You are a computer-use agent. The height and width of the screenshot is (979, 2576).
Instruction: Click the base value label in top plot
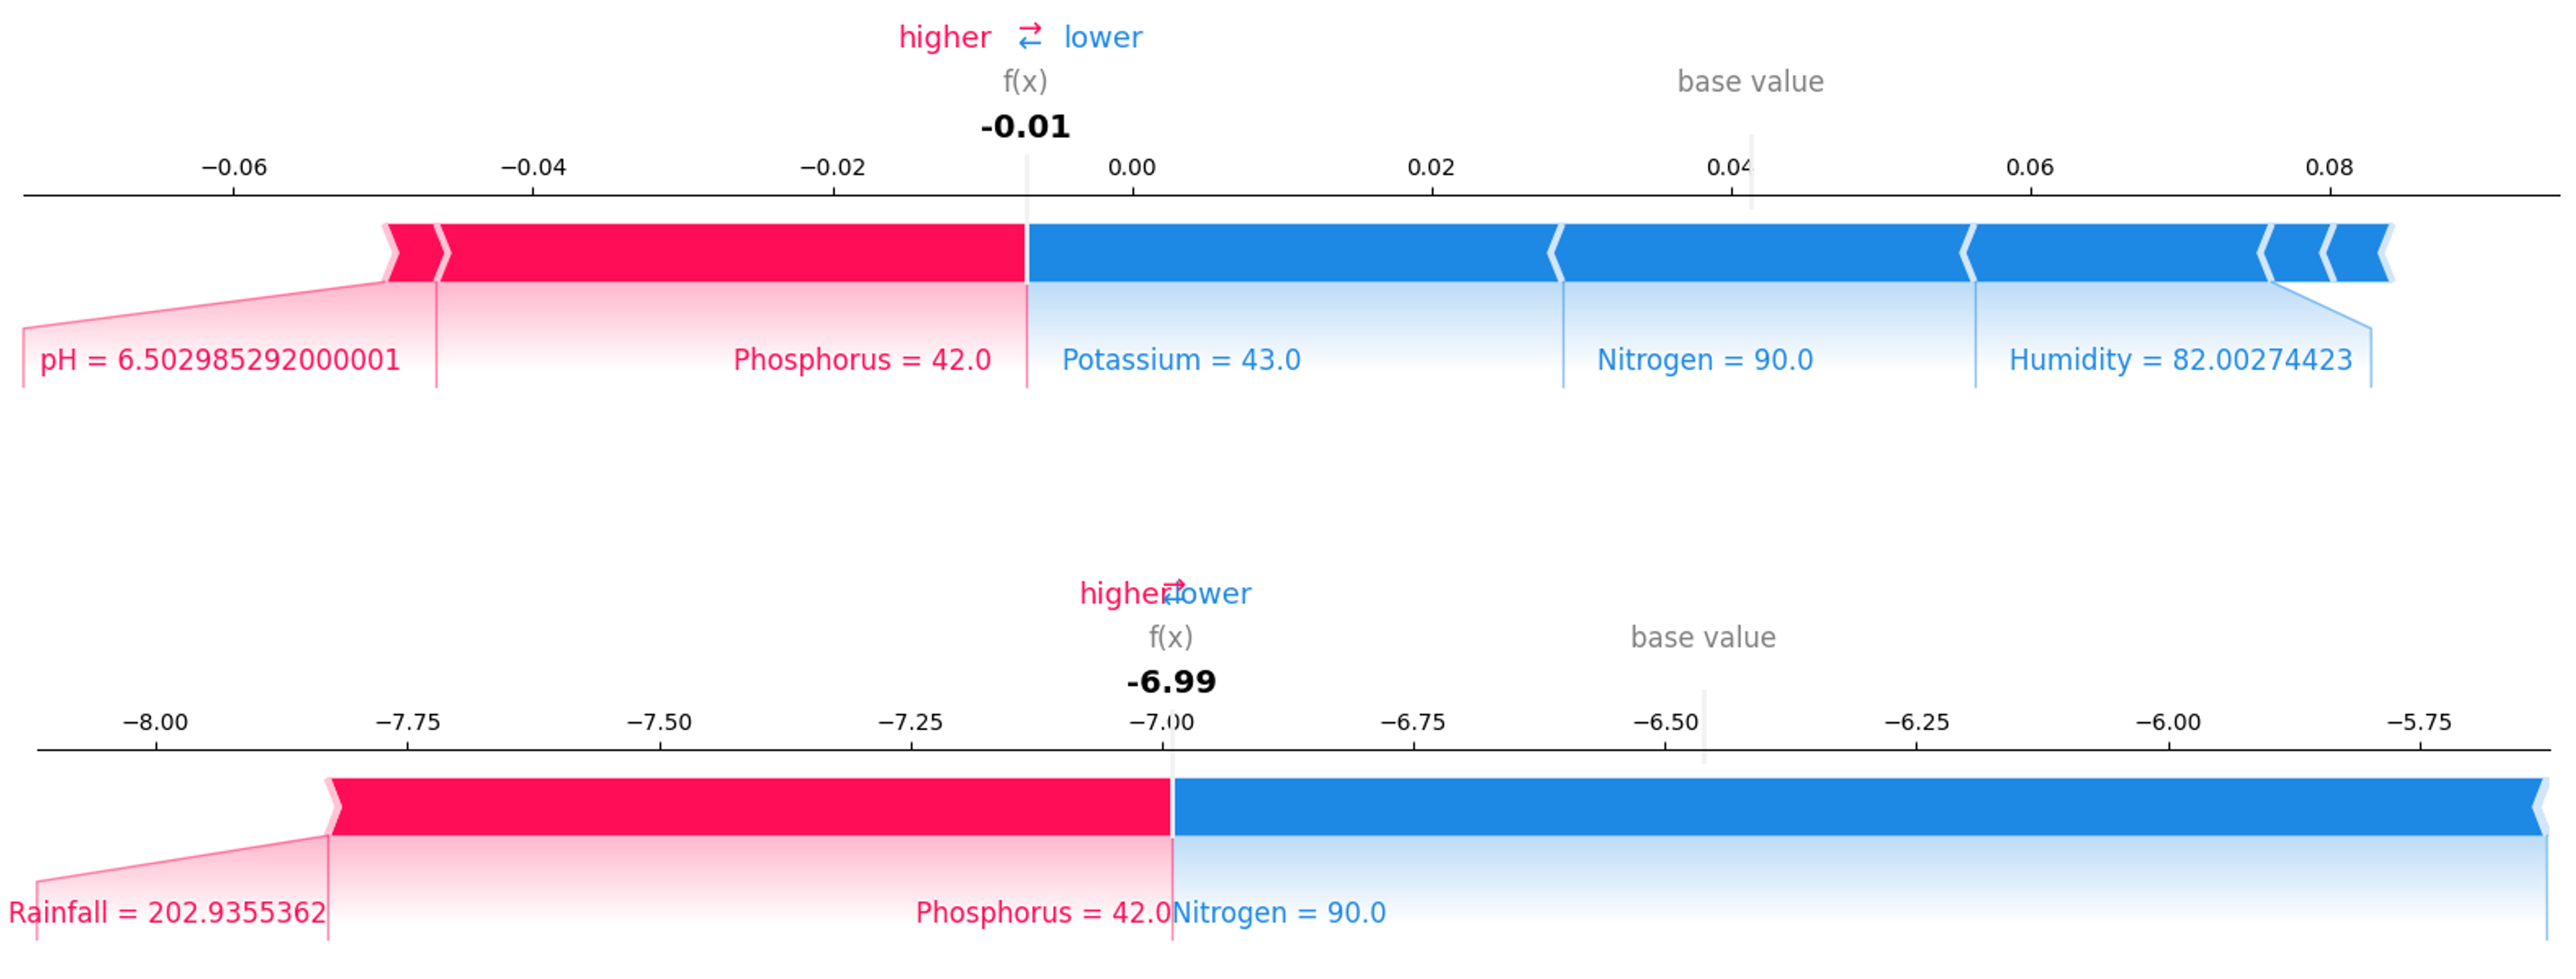pyautogui.click(x=1750, y=82)
